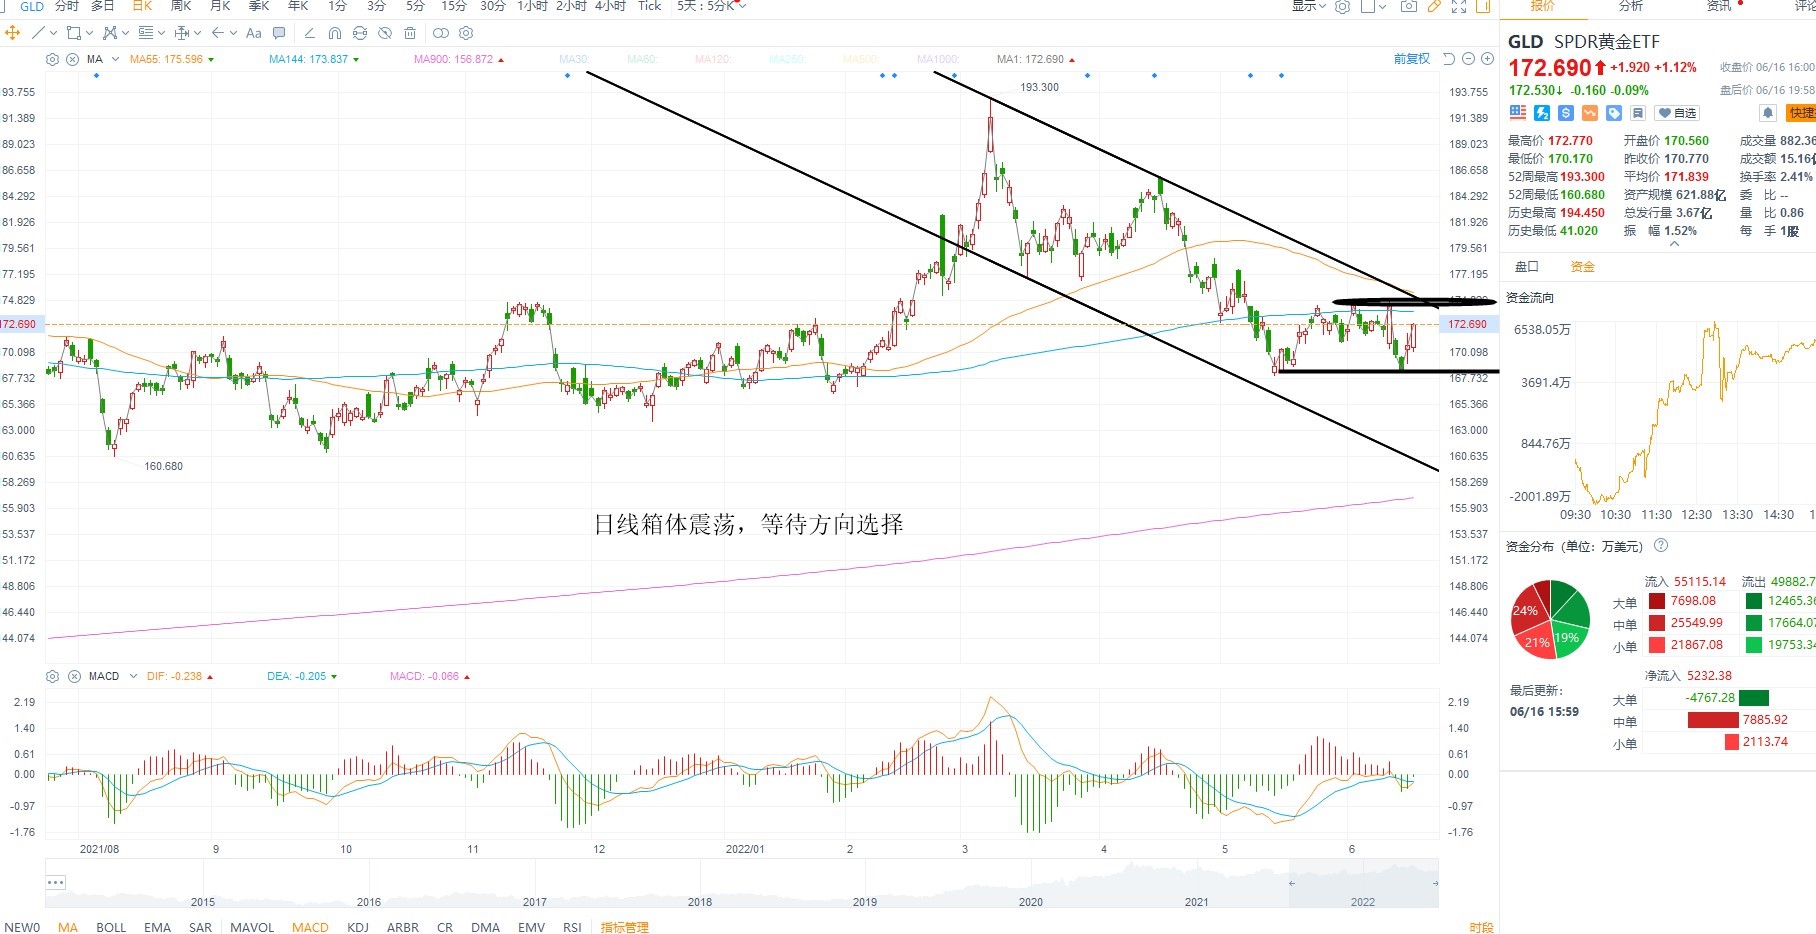Click the navigator left range handle
Screen dimensions: 1816x934
[1291, 883]
